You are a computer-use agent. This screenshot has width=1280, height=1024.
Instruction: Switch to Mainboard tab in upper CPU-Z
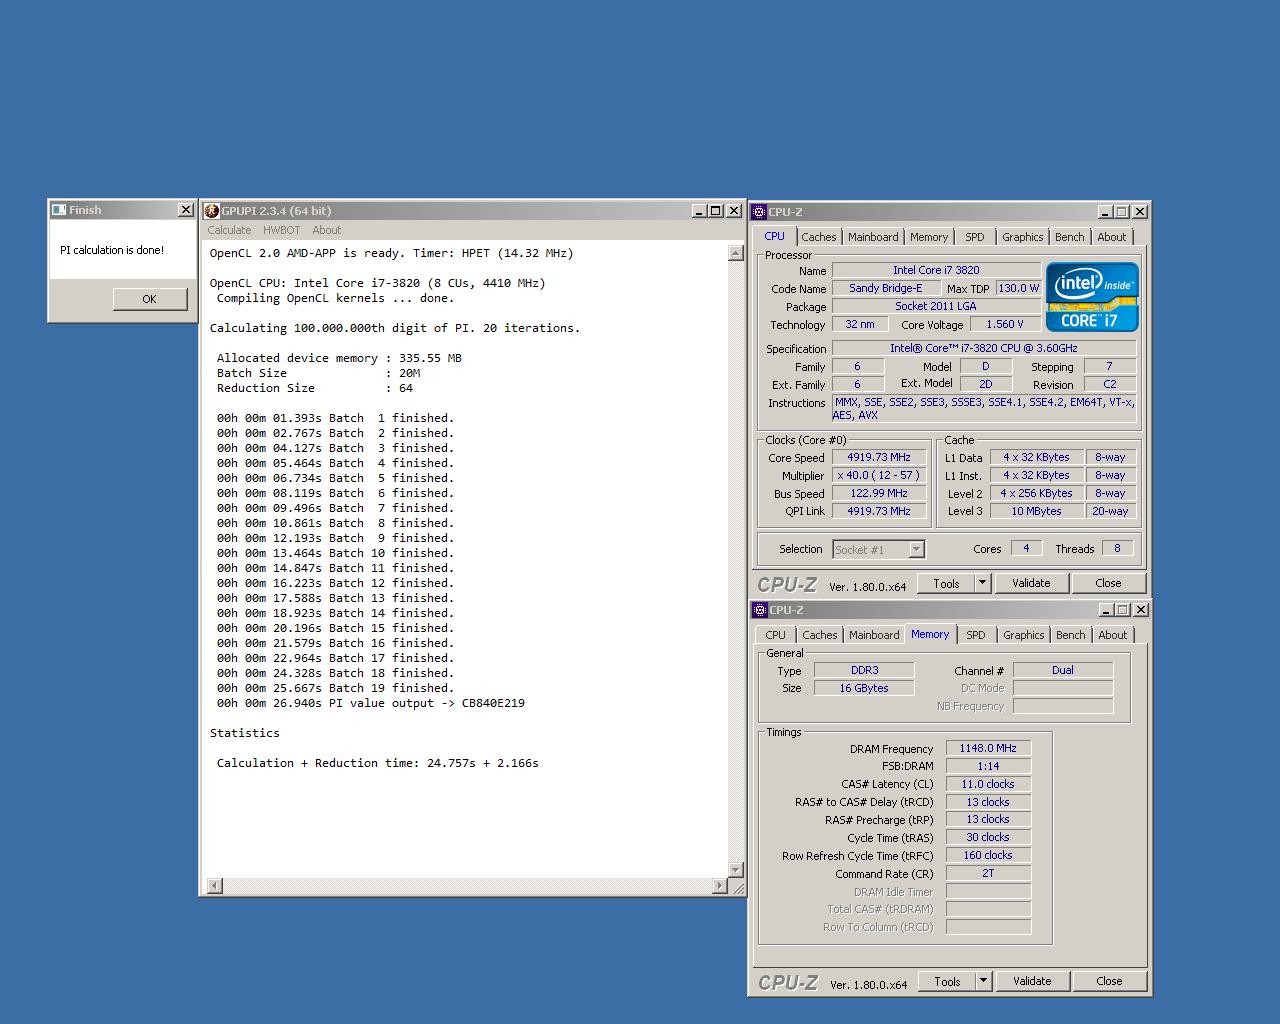click(873, 237)
